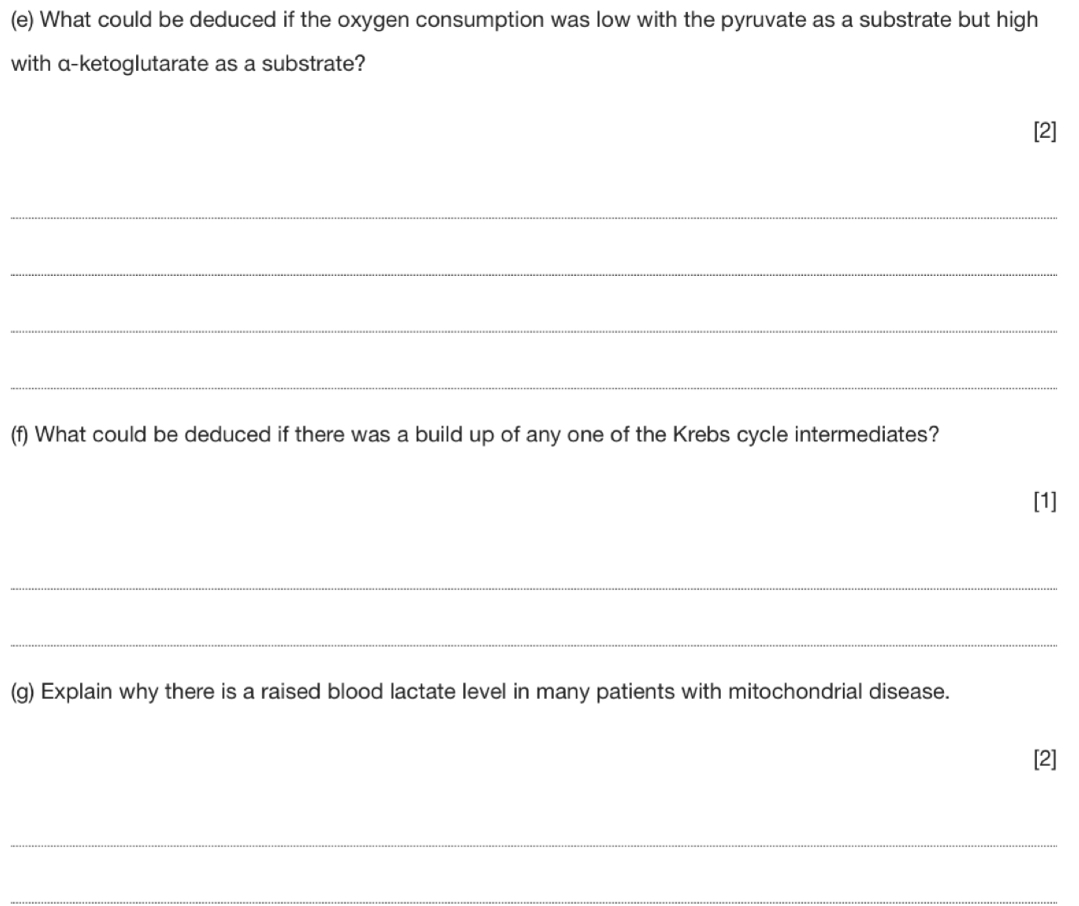The image size is (1079, 906).
Task: Click the [1] mark label for question (f)
Action: click(1044, 503)
